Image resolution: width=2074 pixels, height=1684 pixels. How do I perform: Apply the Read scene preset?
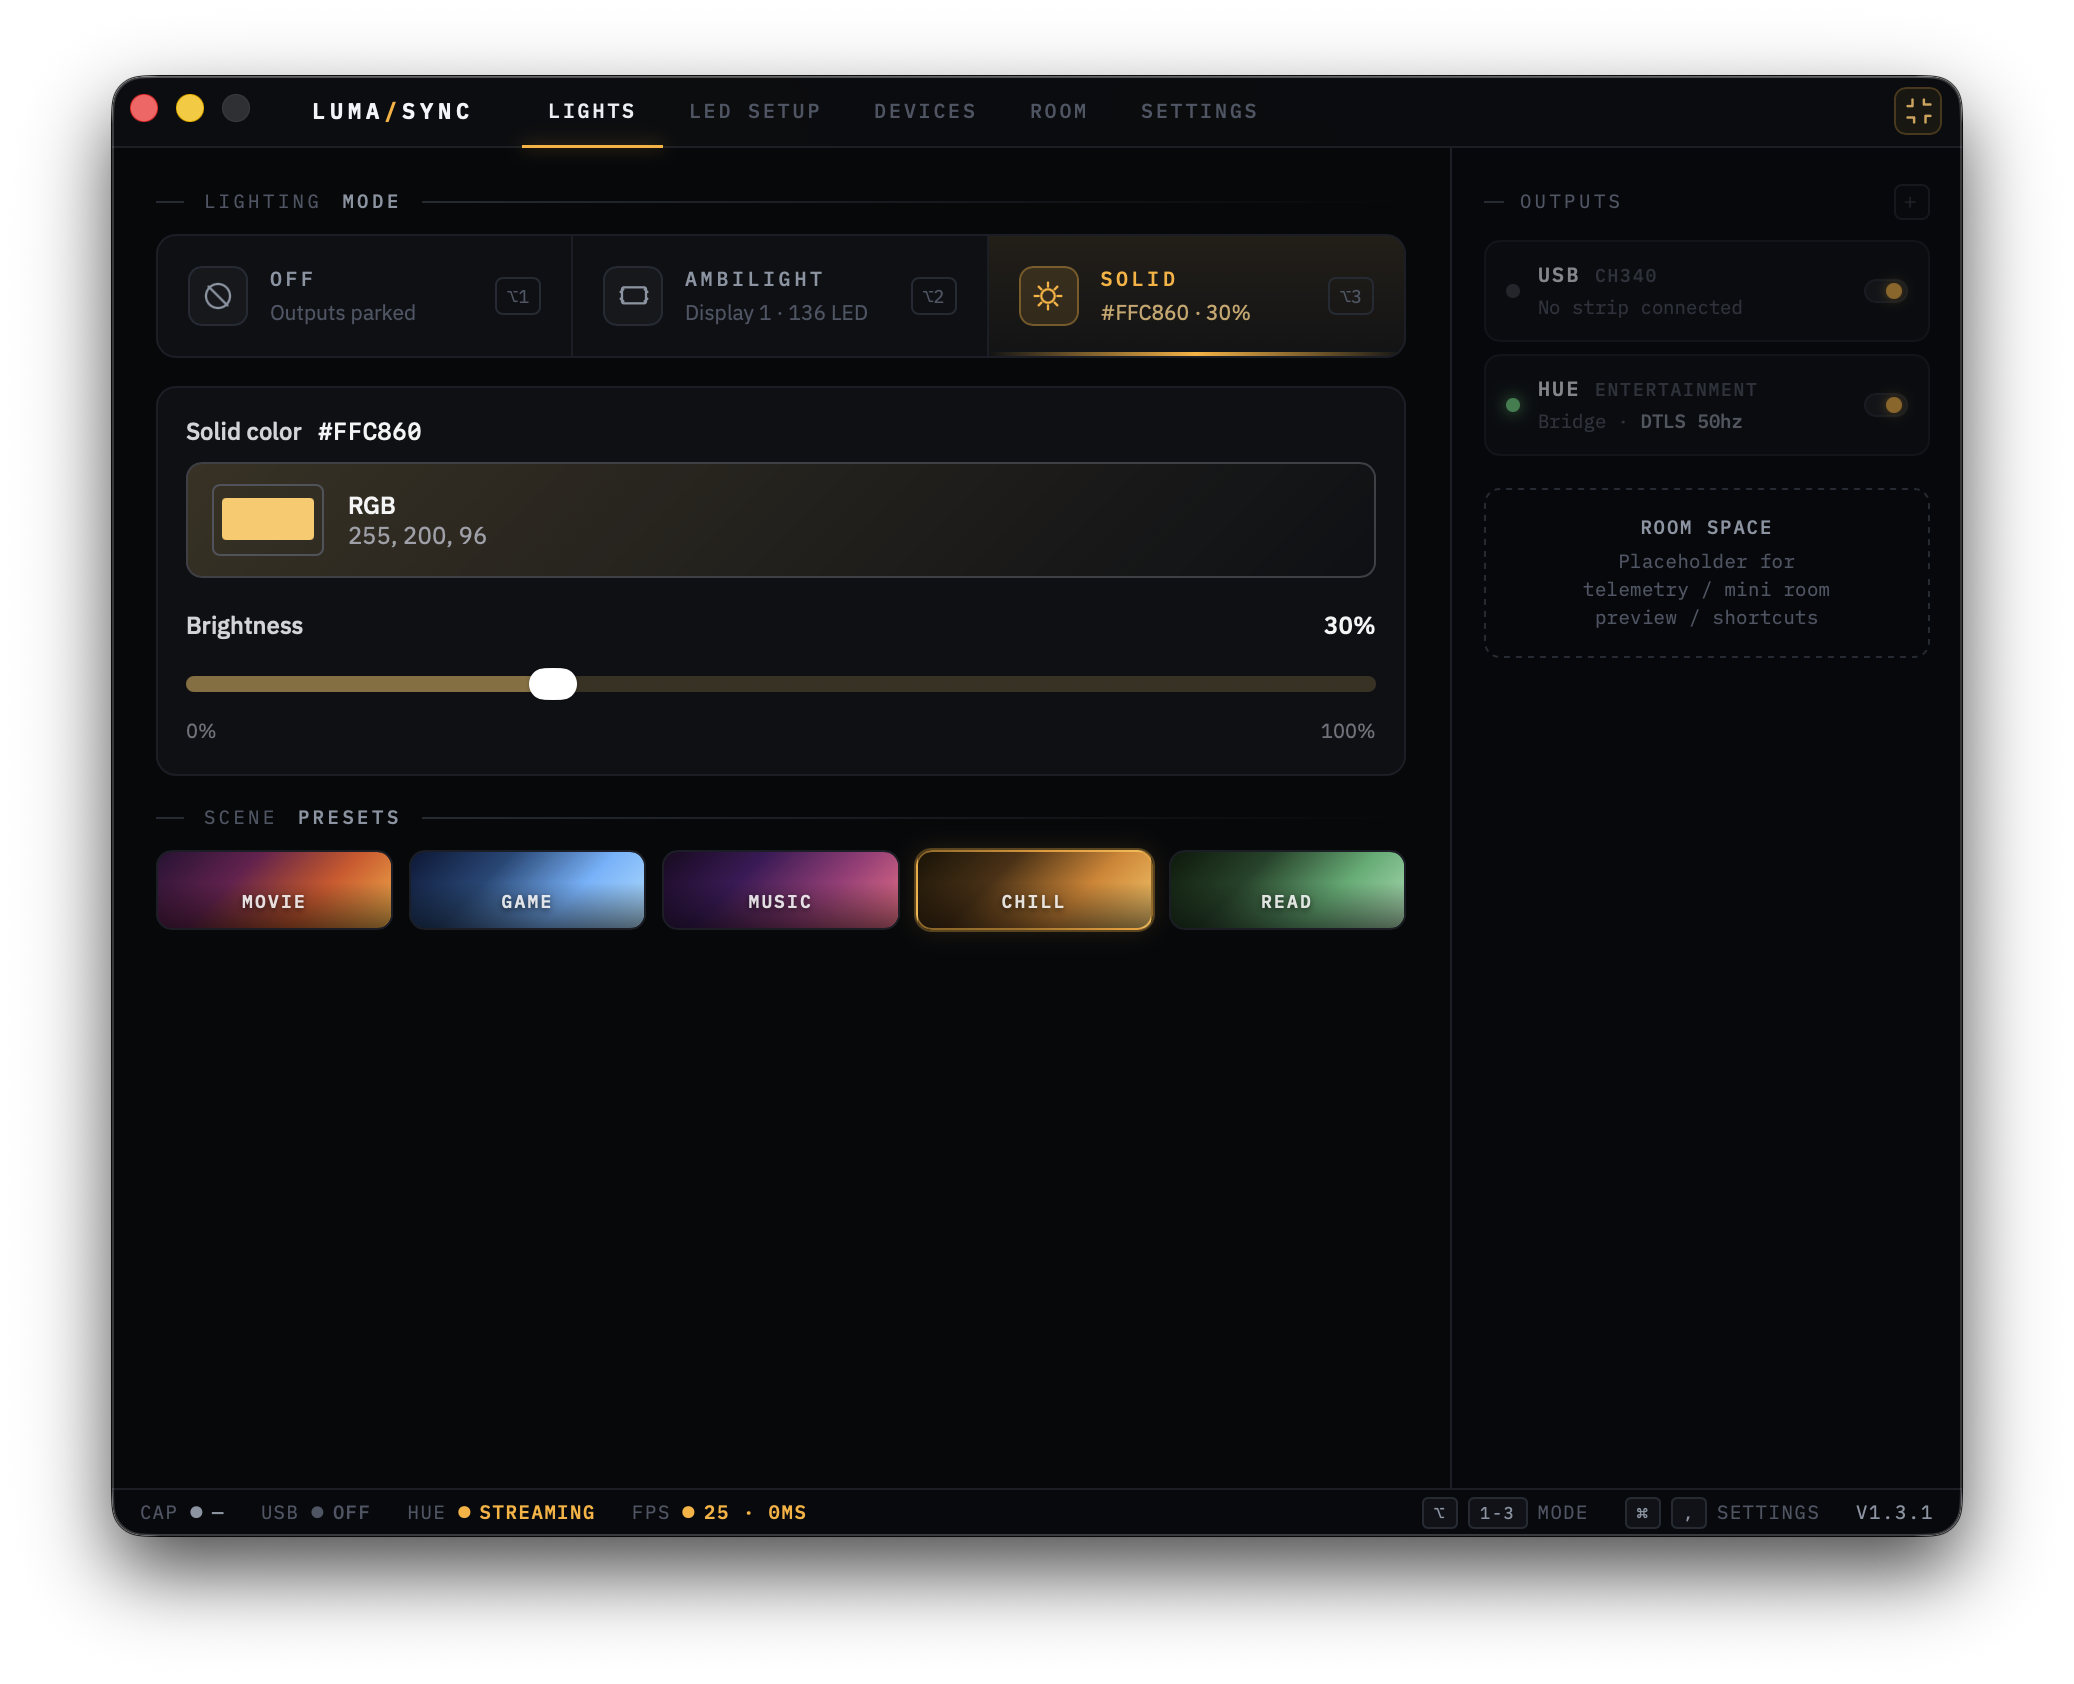point(1287,890)
